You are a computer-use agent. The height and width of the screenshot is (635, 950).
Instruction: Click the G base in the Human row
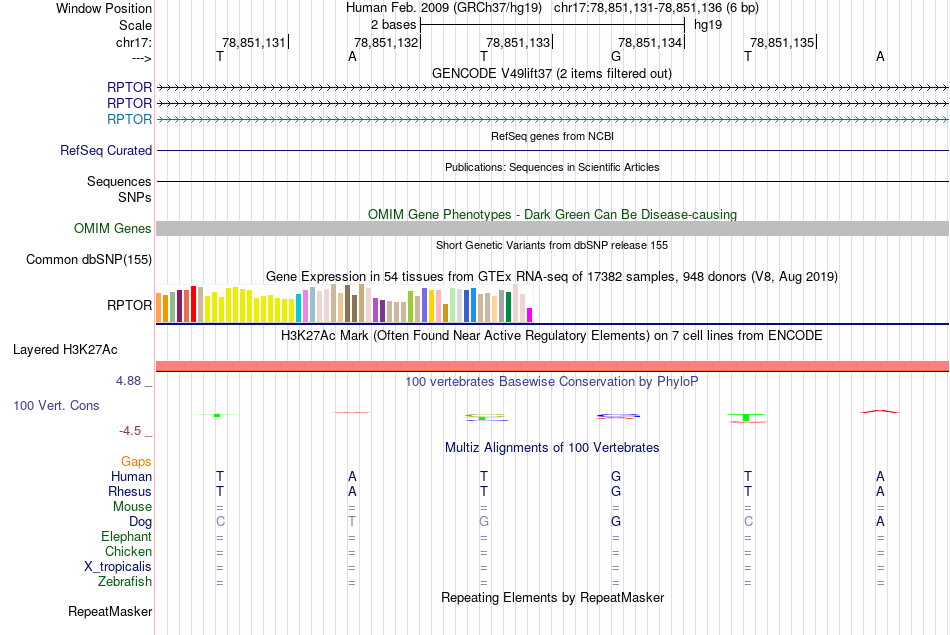(x=616, y=477)
